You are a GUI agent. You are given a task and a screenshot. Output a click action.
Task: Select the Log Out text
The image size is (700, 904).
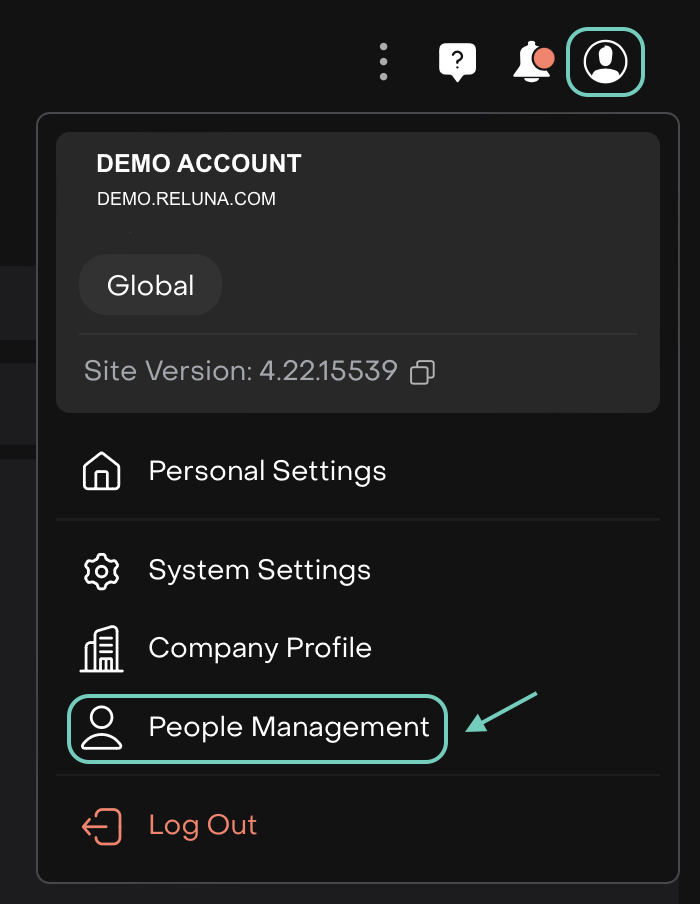(203, 825)
